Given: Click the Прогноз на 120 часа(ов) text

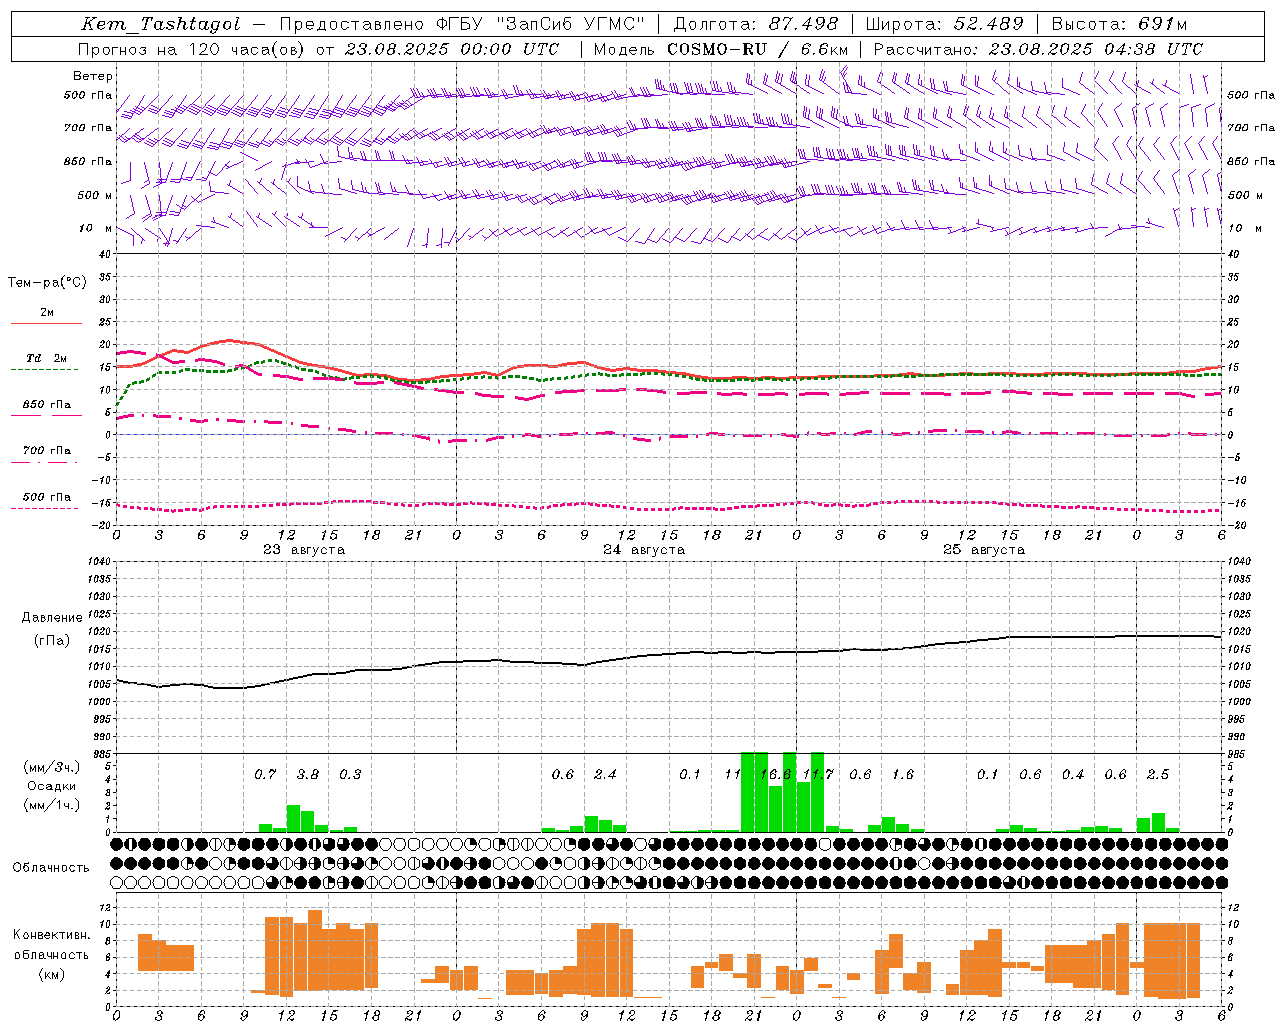Looking at the screenshot, I should [x=194, y=49].
